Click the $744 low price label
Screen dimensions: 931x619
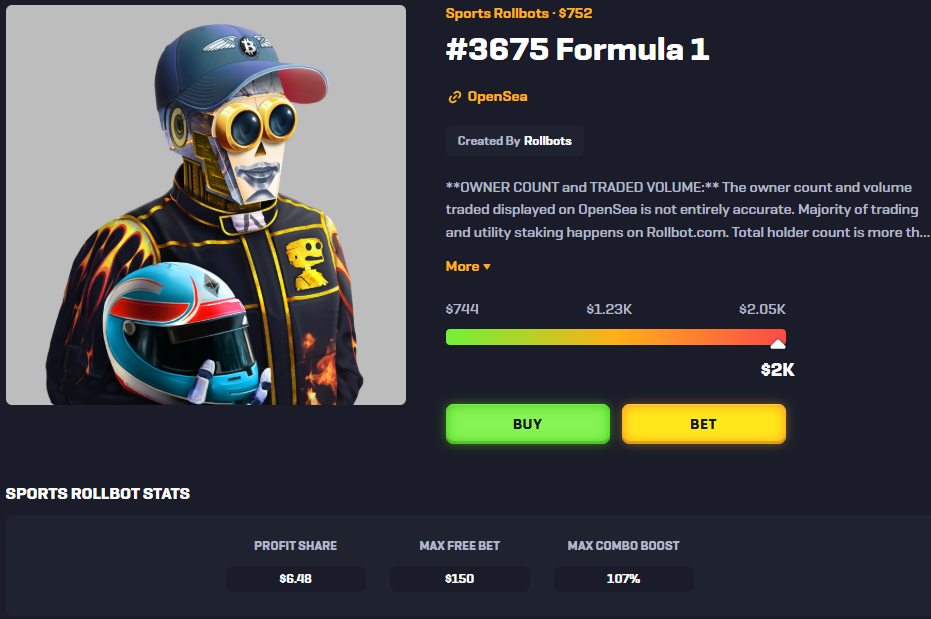[x=463, y=309]
